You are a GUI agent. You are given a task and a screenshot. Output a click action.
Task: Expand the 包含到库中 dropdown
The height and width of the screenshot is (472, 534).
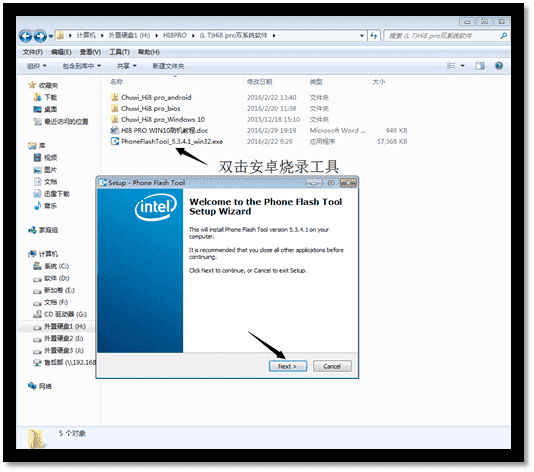tap(82, 66)
